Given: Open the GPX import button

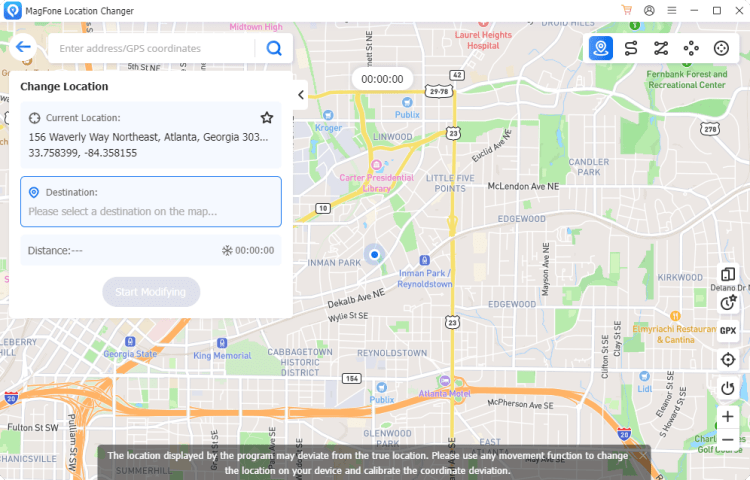Looking at the screenshot, I should point(728,331).
